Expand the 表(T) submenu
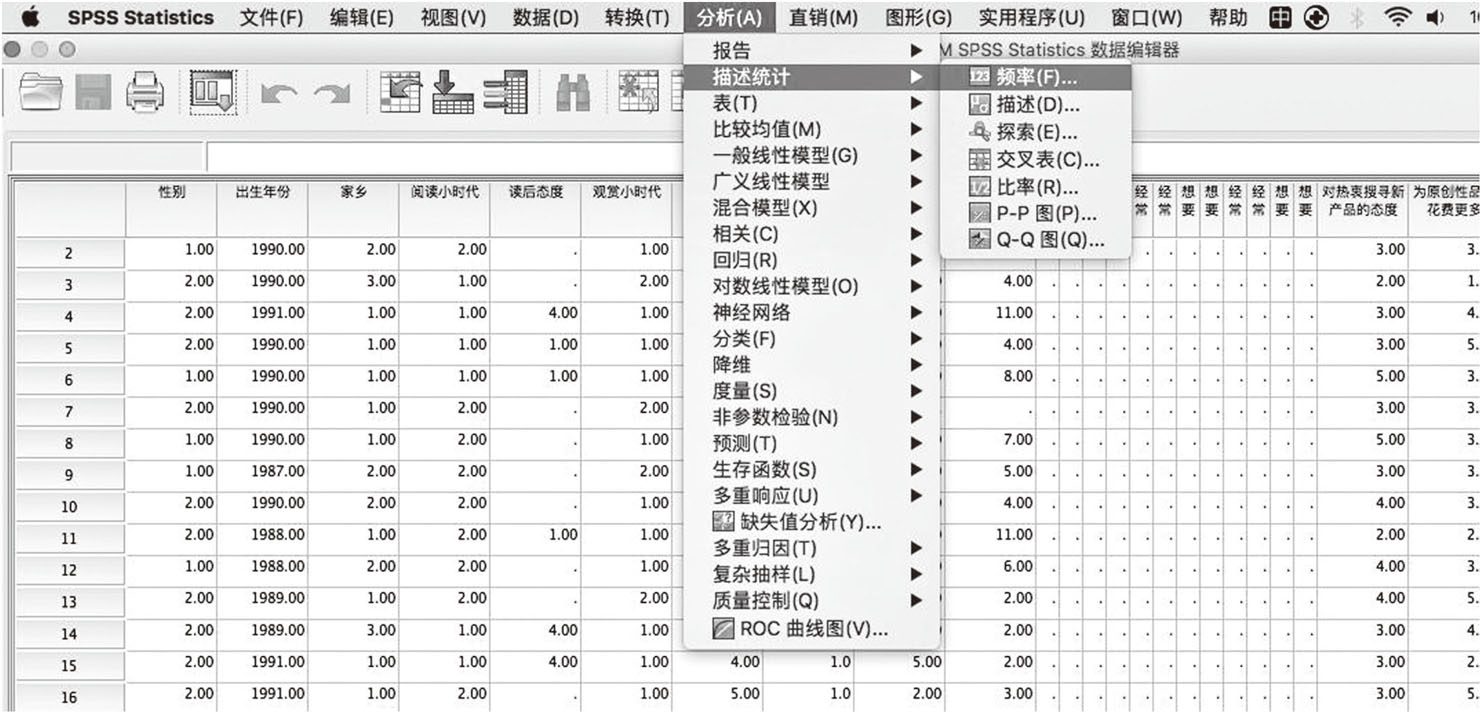The image size is (1480, 712). click(811, 103)
